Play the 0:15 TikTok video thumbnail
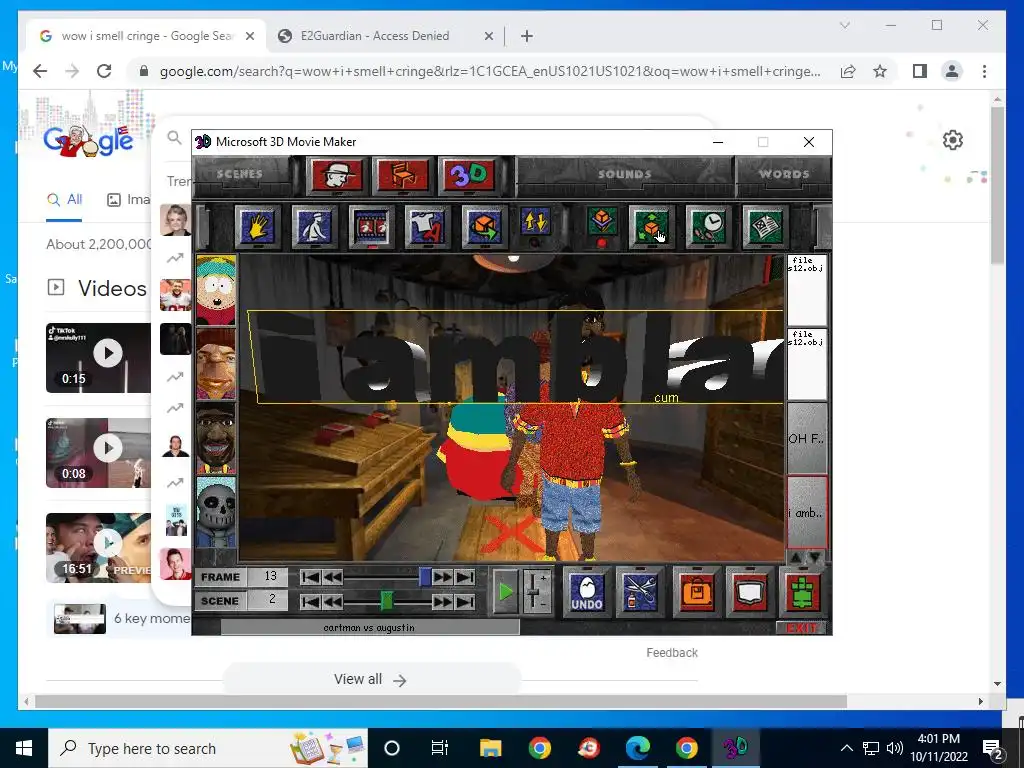 (x=99, y=357)
